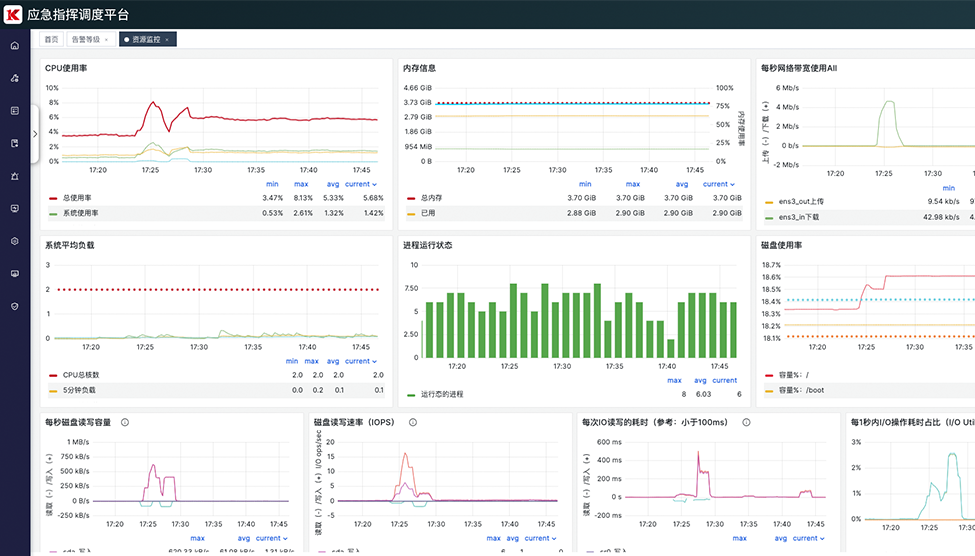Toggle the CPU总核数 series in the load legend

[x=81, y=375]
